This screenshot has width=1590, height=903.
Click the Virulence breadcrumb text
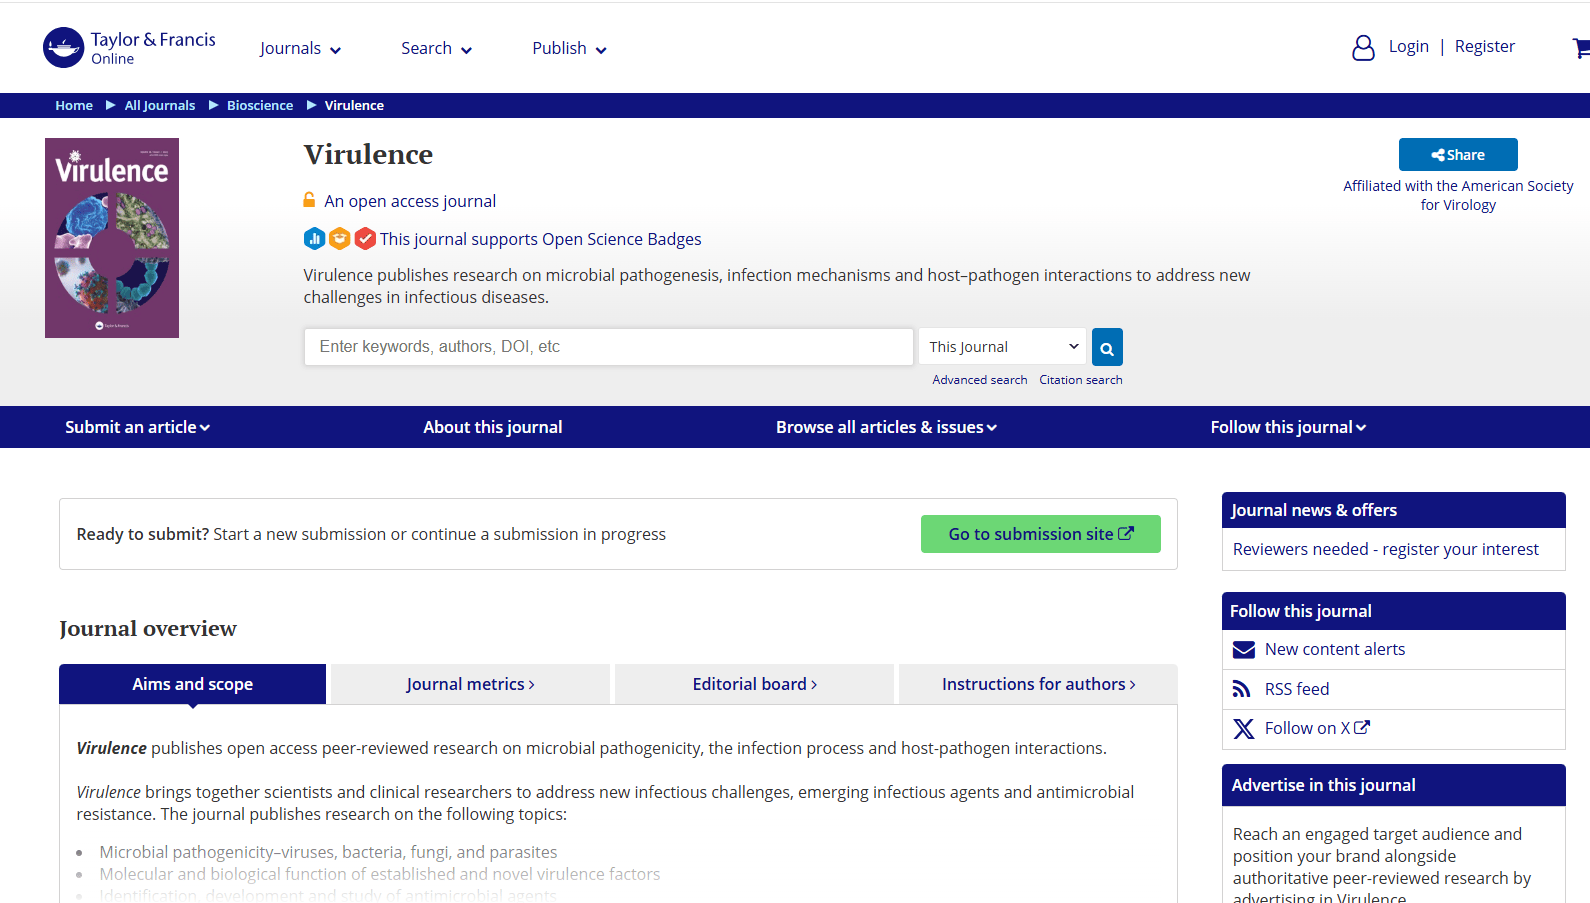pyautogui.click(x=354, y=105)
